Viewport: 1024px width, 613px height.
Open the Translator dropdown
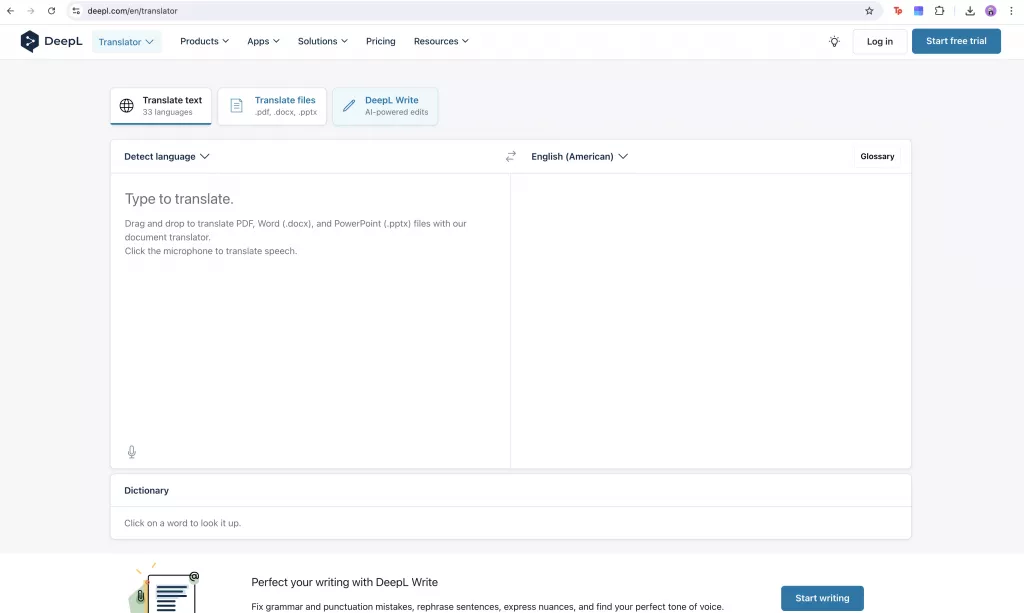[126, 42]
